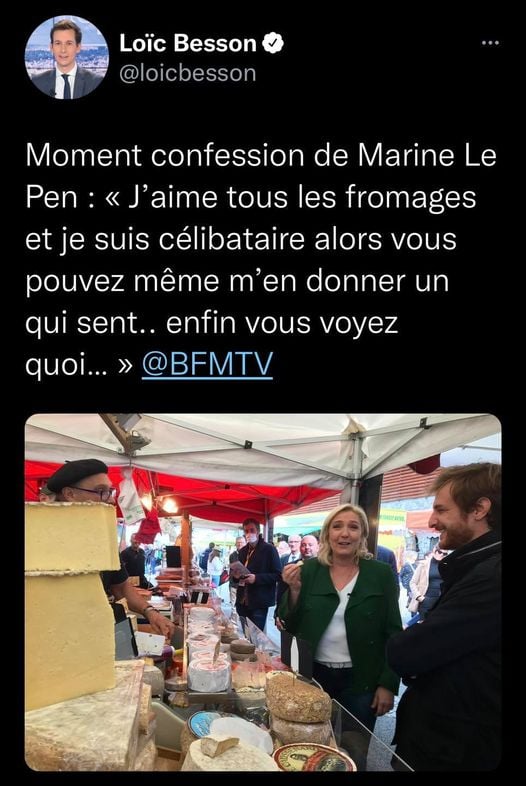526x786 pixels.
Task: Click the line 'pouvez même m'en donner un'
Action: [x=237, y=281]
